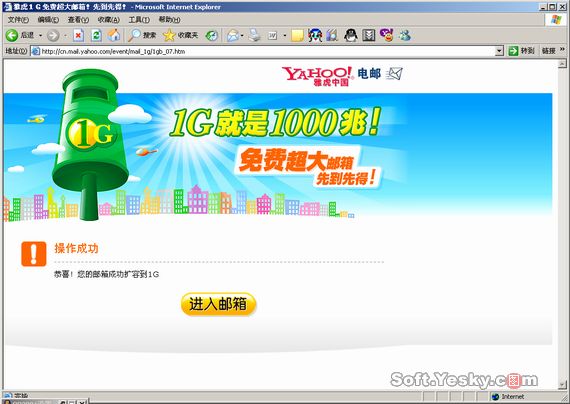Image resolution: width=570 pixels, height=404 pixels.
Task: Stop loading with the red X icon
Action: pyautogui.click(x=78, y=35)
